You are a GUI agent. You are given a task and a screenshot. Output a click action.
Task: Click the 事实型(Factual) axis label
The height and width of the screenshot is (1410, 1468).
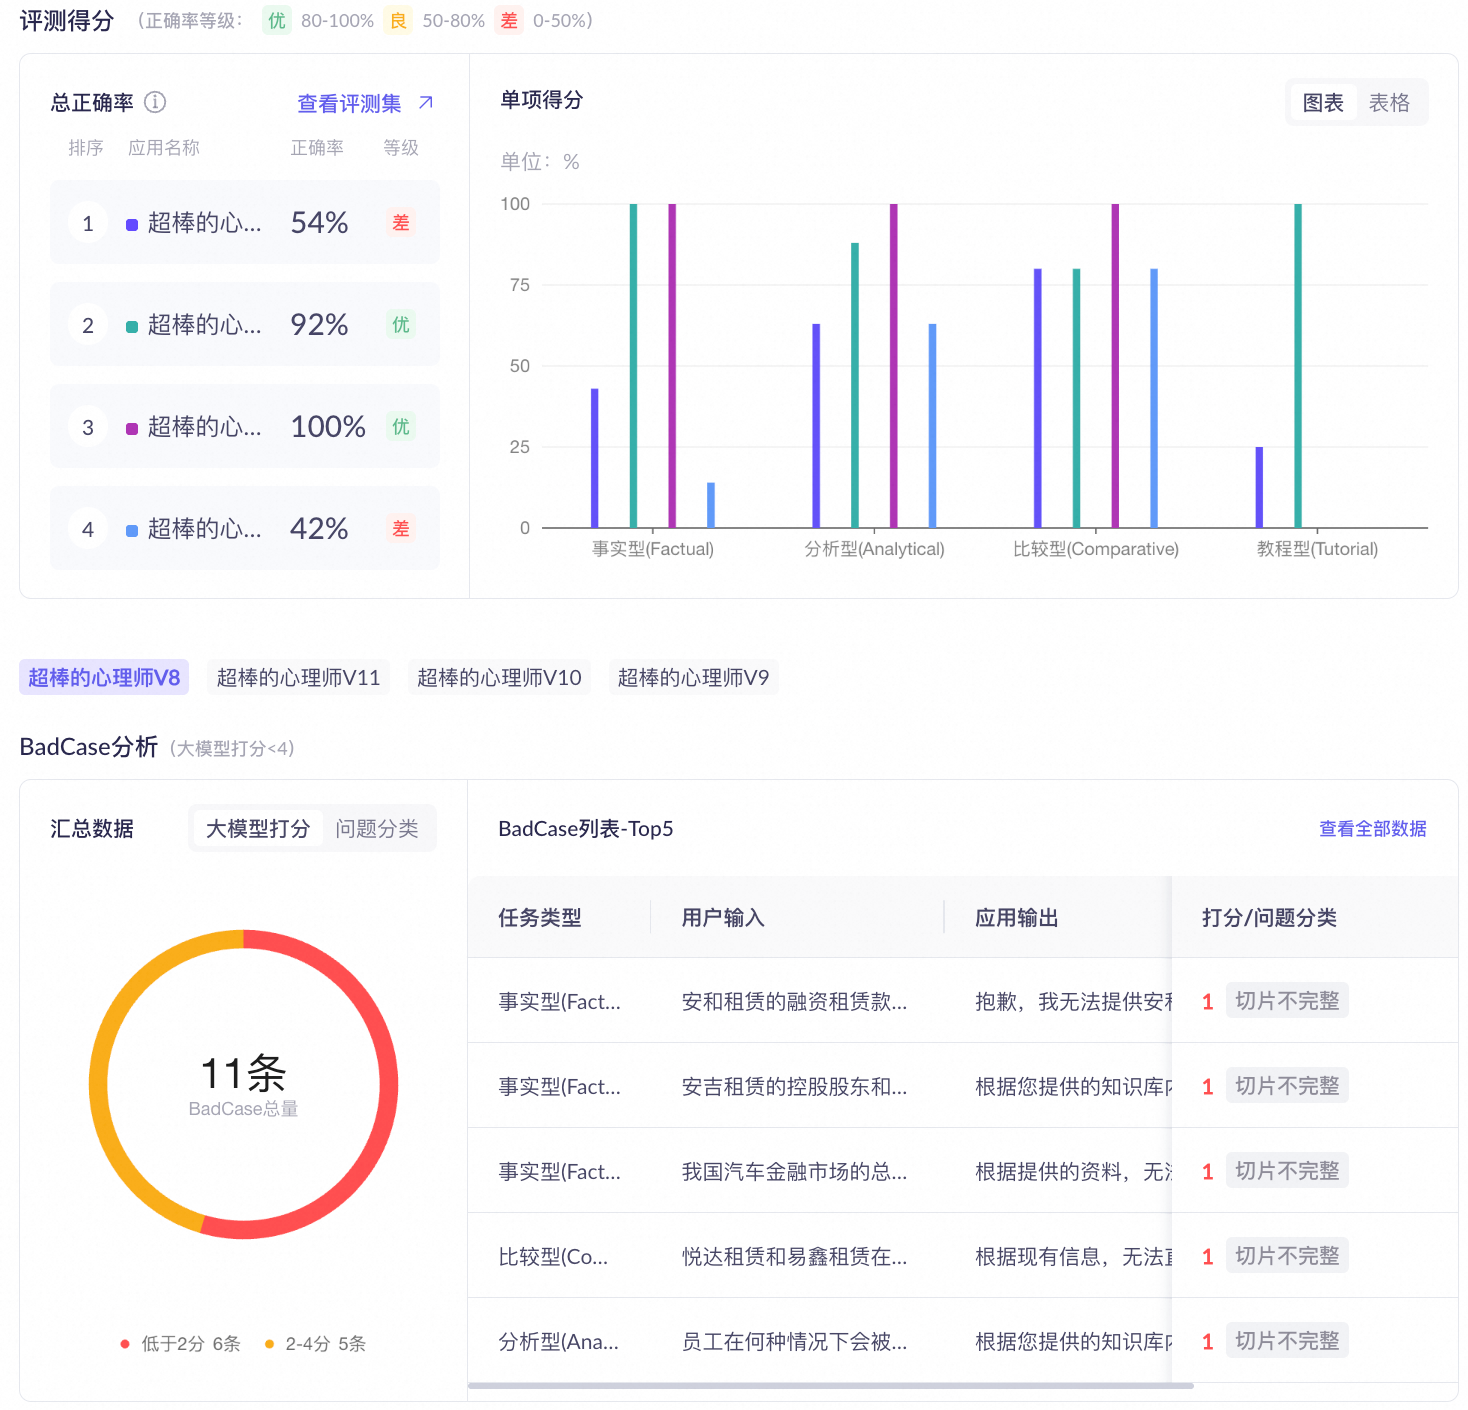(x=653, y=548)
